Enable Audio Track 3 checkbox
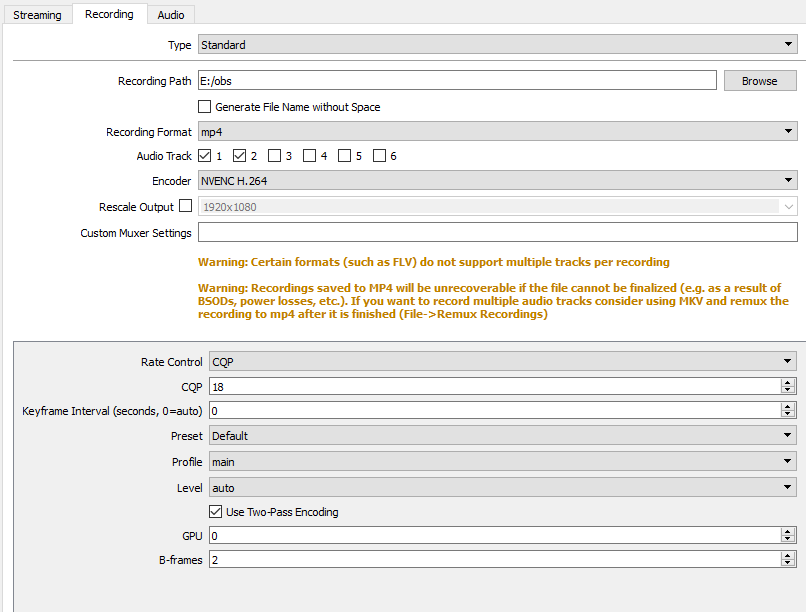Image resolution: width=806 pixels, height=612 pixels. click(274, 156)
